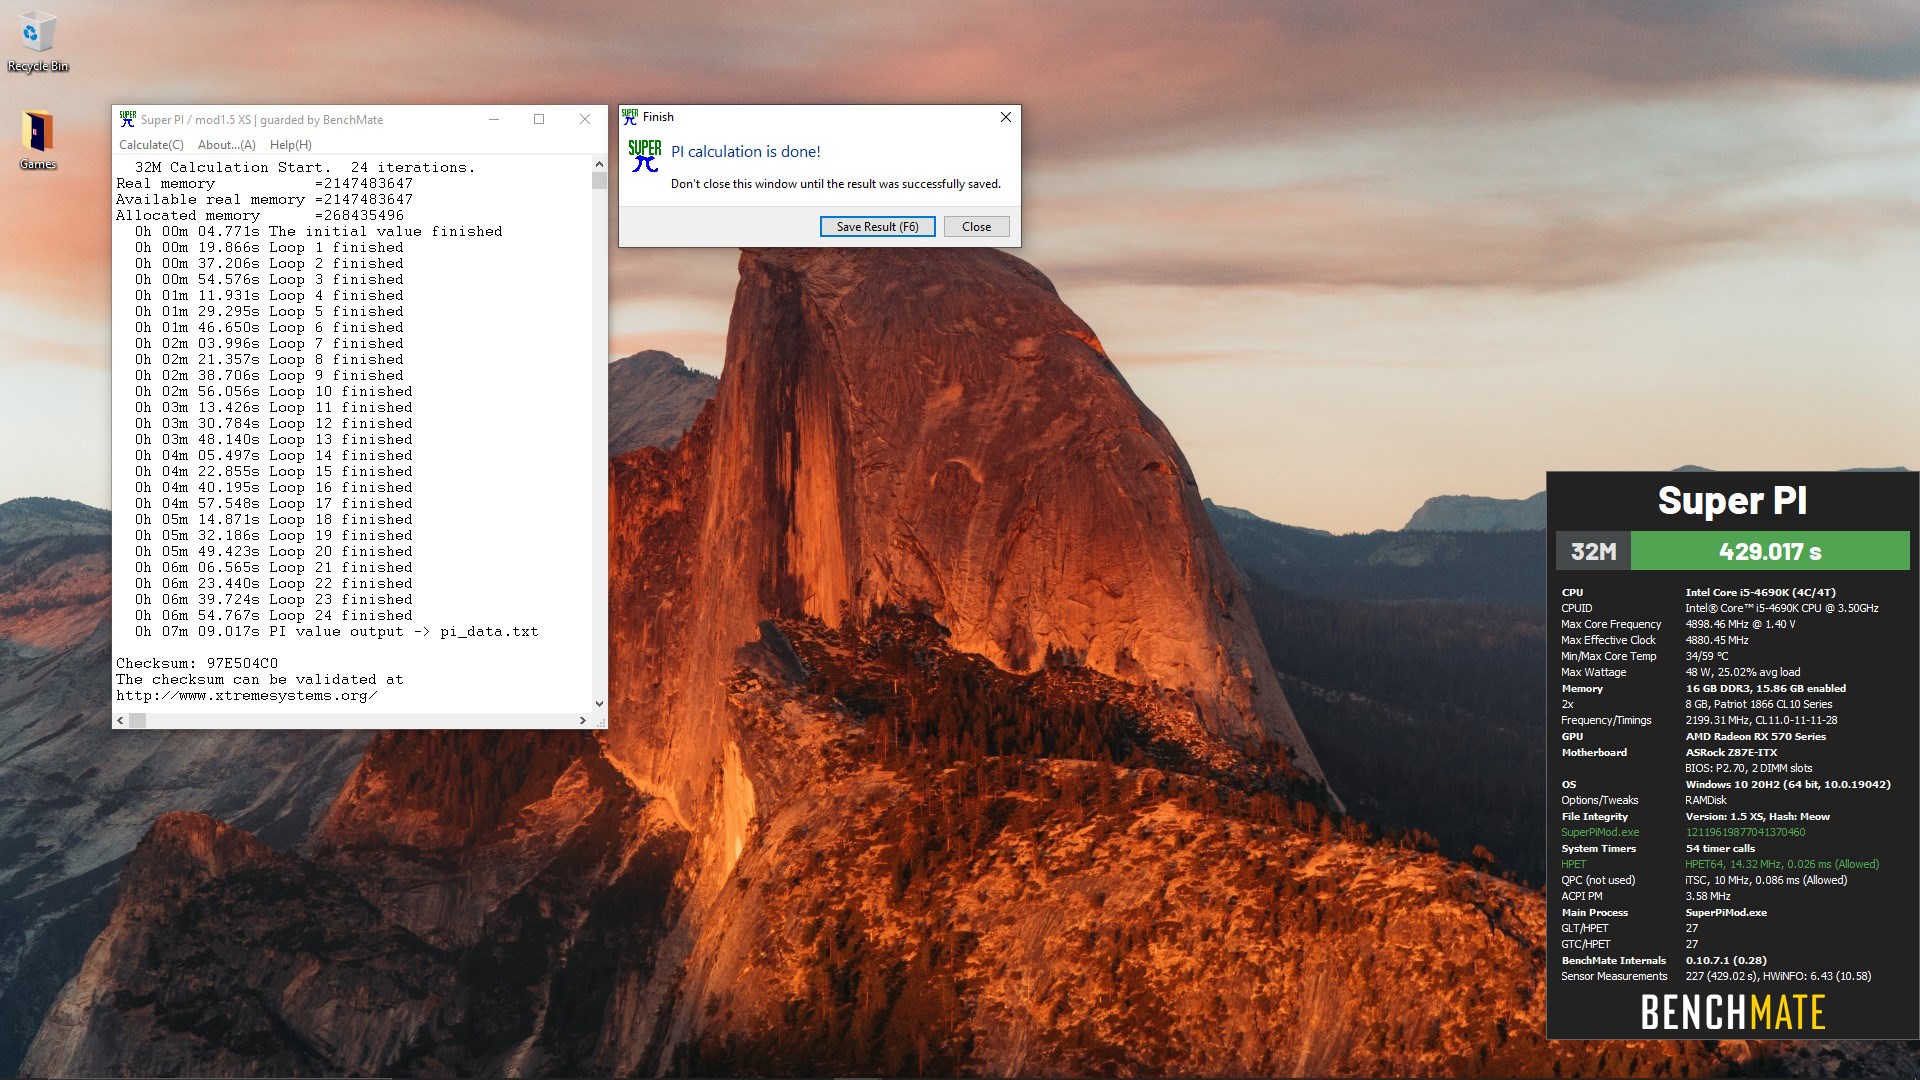Click Intel Core i5-4690K (4C/4T) value
Image resolution: width=1920 pixels, height=1080 pixels.
tap(1760, 592)
